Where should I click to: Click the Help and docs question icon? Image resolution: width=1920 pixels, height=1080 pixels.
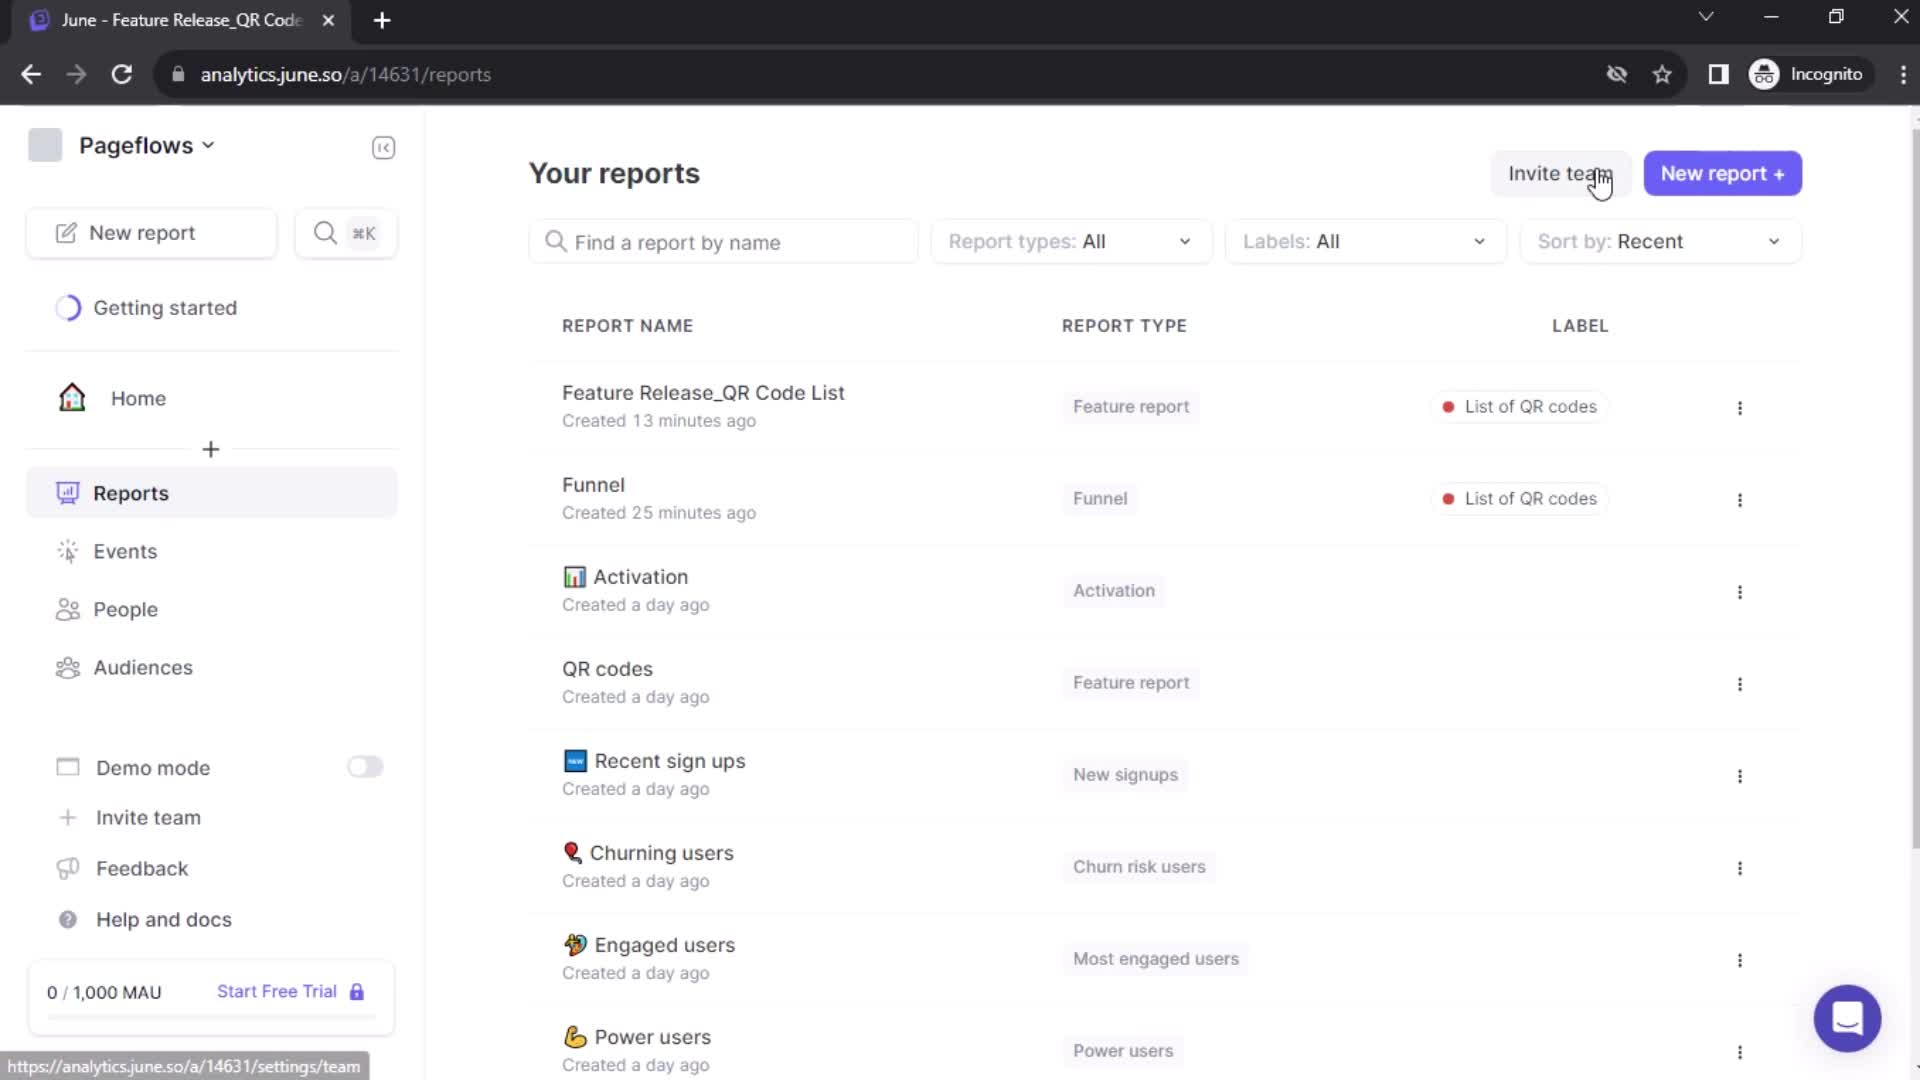point(67,920)
